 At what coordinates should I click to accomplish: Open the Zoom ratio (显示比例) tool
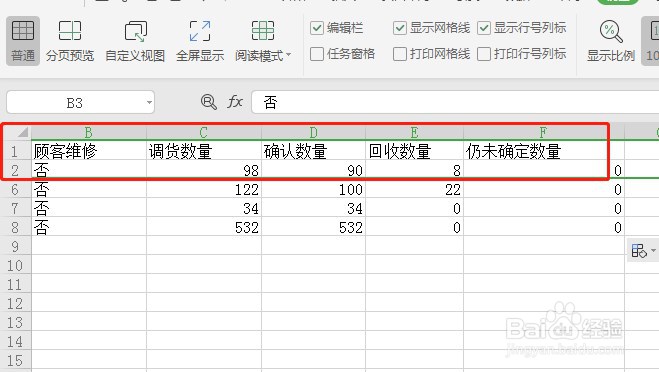[x=610, y=41]
